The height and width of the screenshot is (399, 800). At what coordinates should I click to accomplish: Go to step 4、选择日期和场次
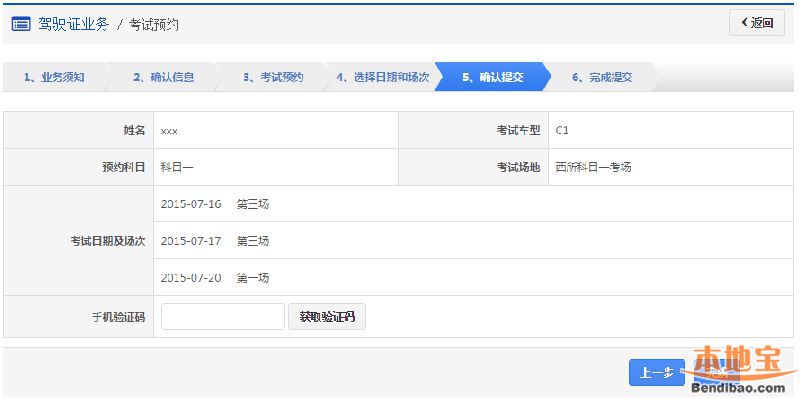pyautogui.click(x=383, y=78)
